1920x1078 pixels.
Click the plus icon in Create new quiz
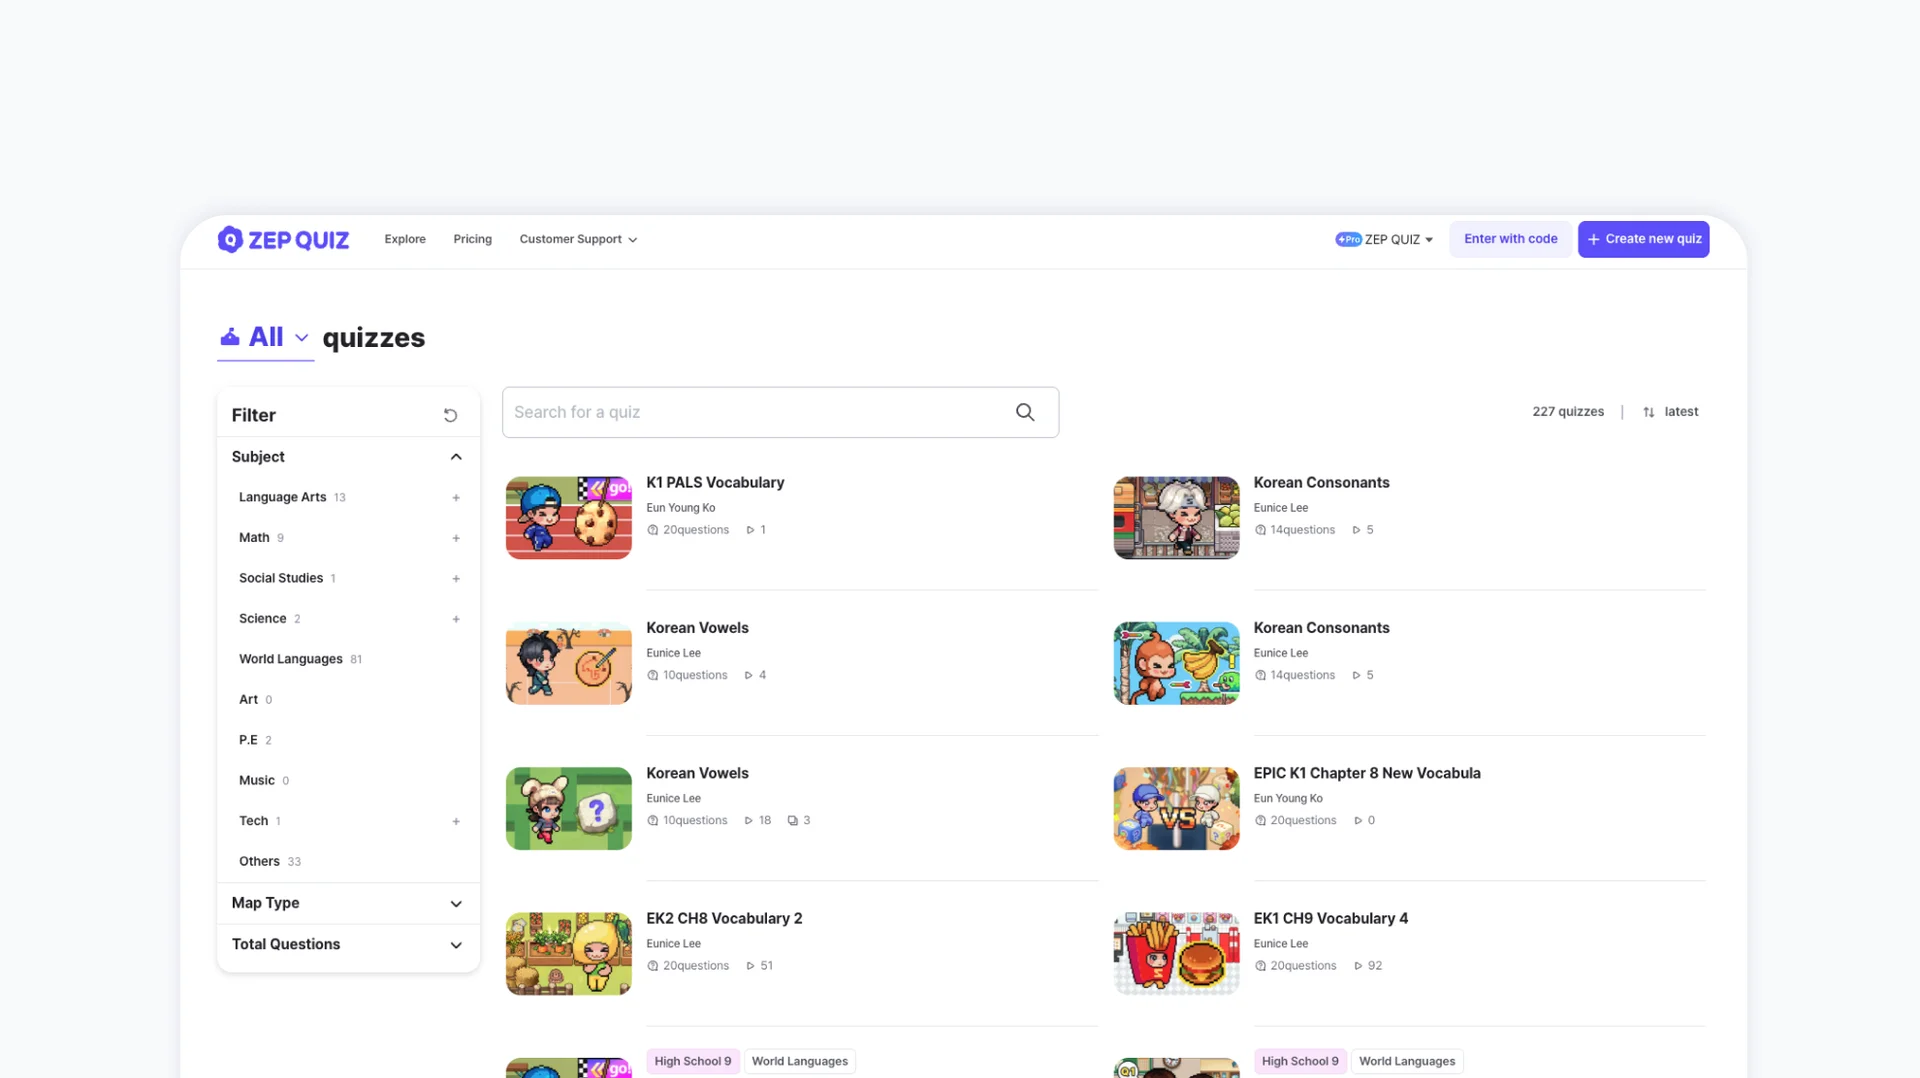click(1594, 240)
